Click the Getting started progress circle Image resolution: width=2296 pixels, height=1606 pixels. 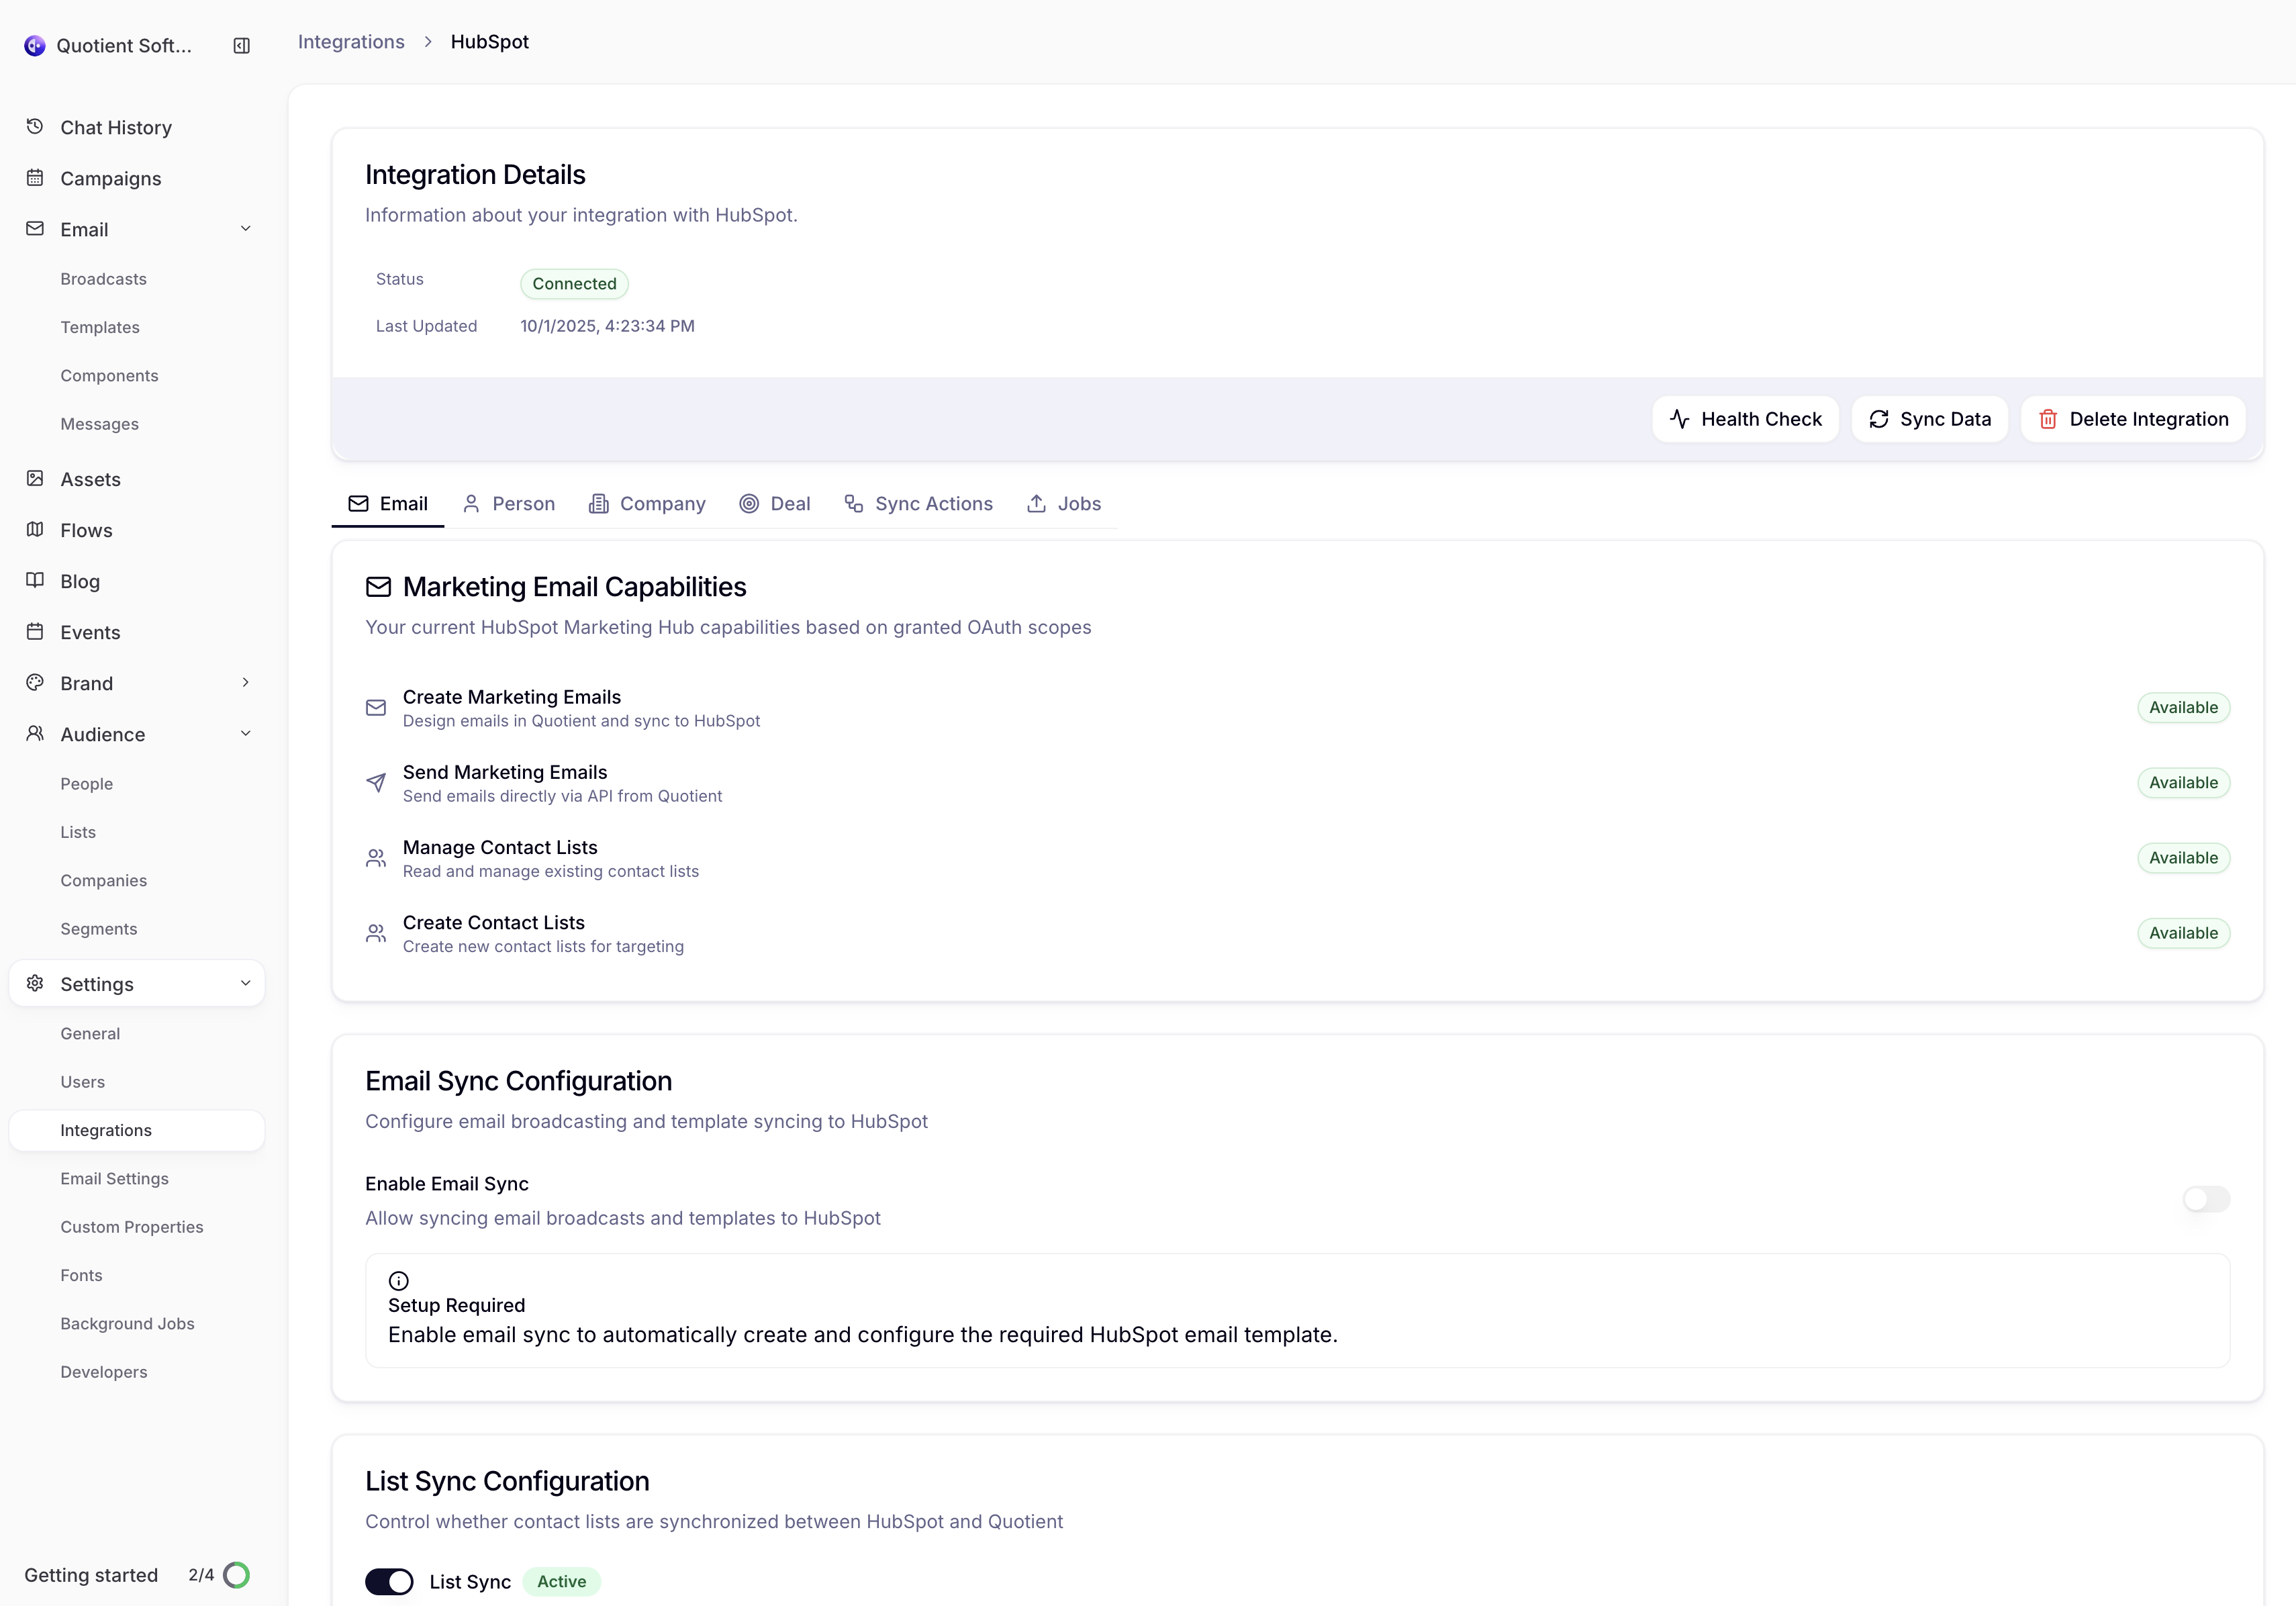click(x=237, y=1574)
